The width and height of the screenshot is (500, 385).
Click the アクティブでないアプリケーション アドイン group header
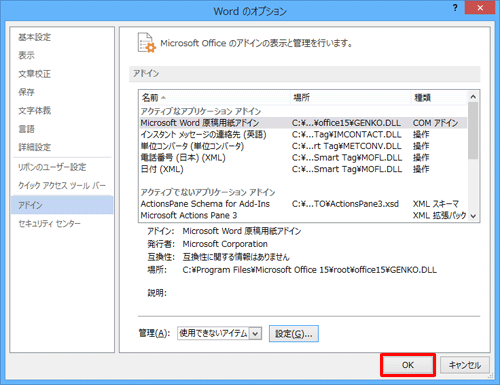[208, 192]
